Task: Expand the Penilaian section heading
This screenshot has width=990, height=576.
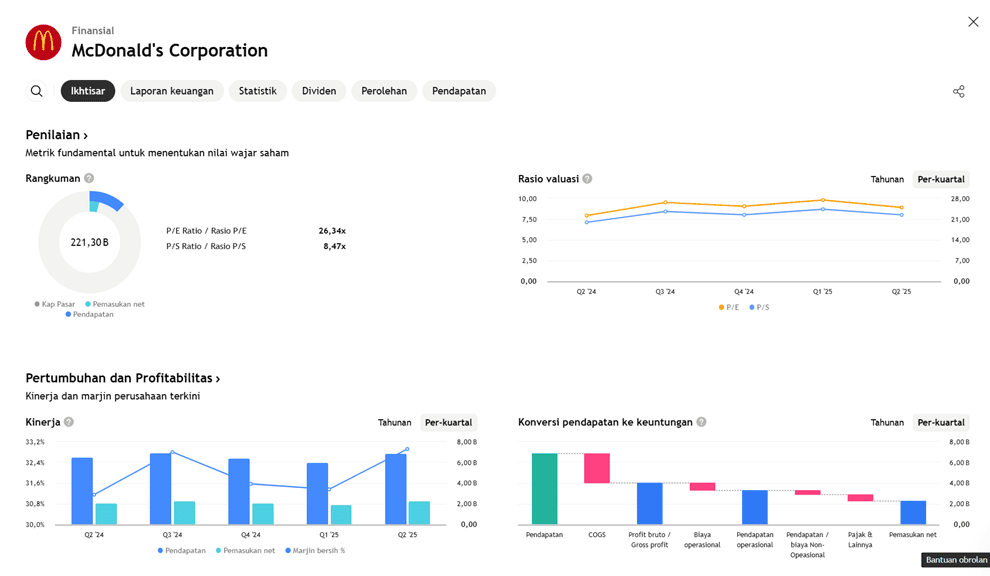Action: pyautogui.click(x=57, y=135)
